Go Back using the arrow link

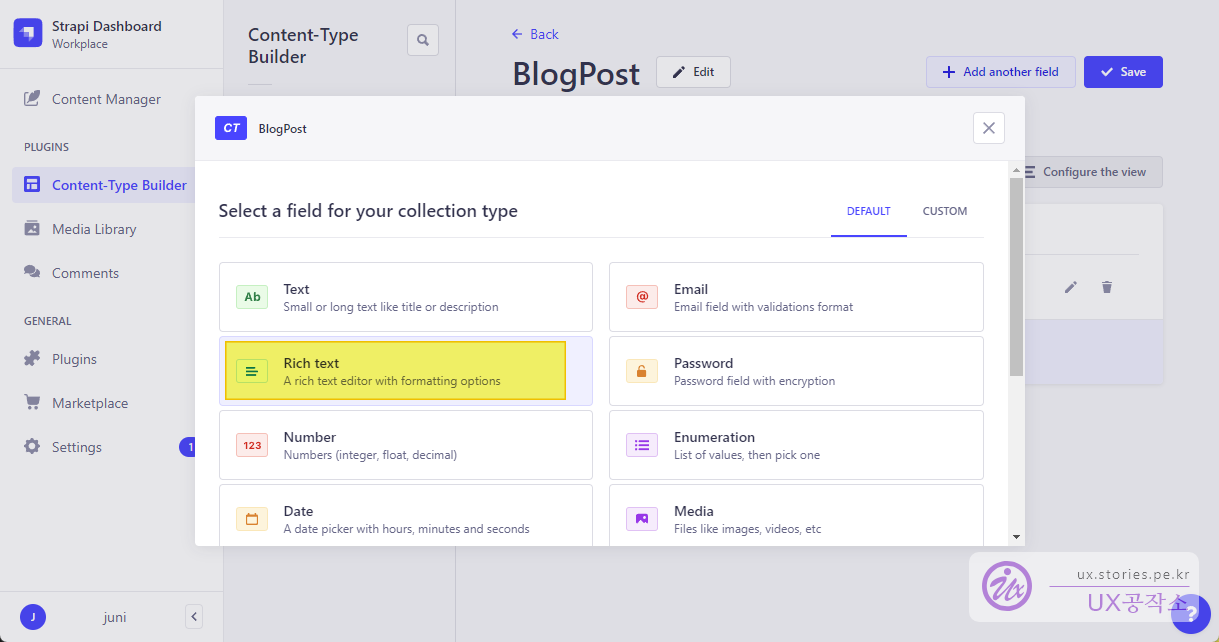click(x=535, y=34)
